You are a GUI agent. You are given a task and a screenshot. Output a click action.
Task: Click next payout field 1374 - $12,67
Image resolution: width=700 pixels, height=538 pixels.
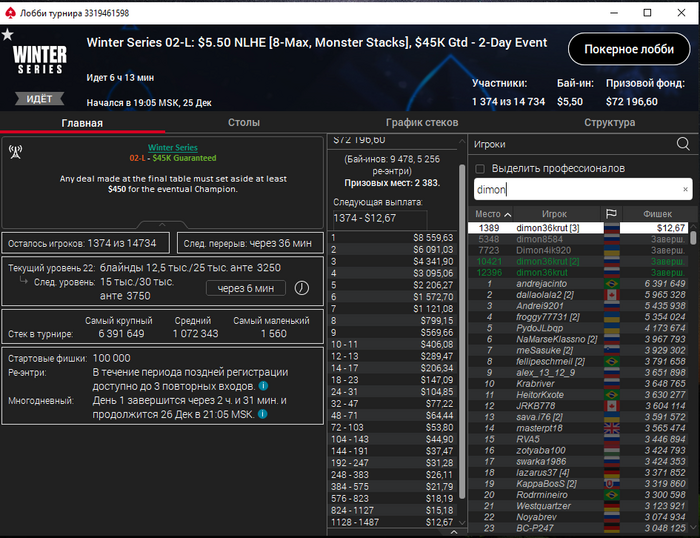(x=380, y=218)
